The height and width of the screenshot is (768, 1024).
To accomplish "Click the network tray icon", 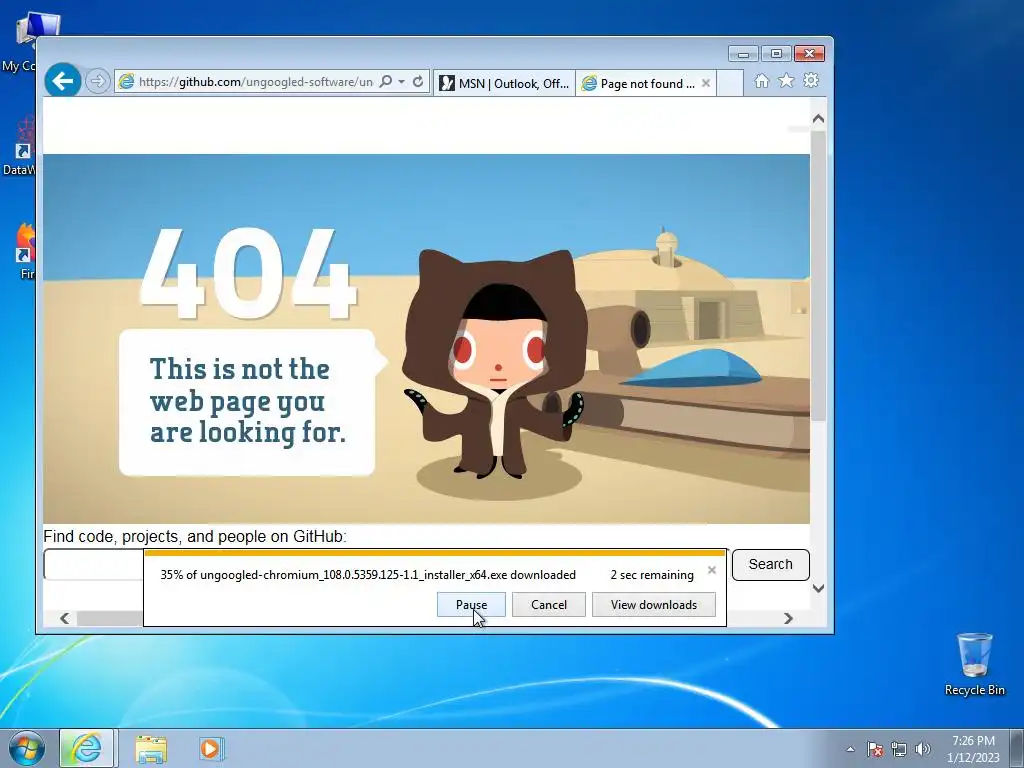I will pos(899,749).
